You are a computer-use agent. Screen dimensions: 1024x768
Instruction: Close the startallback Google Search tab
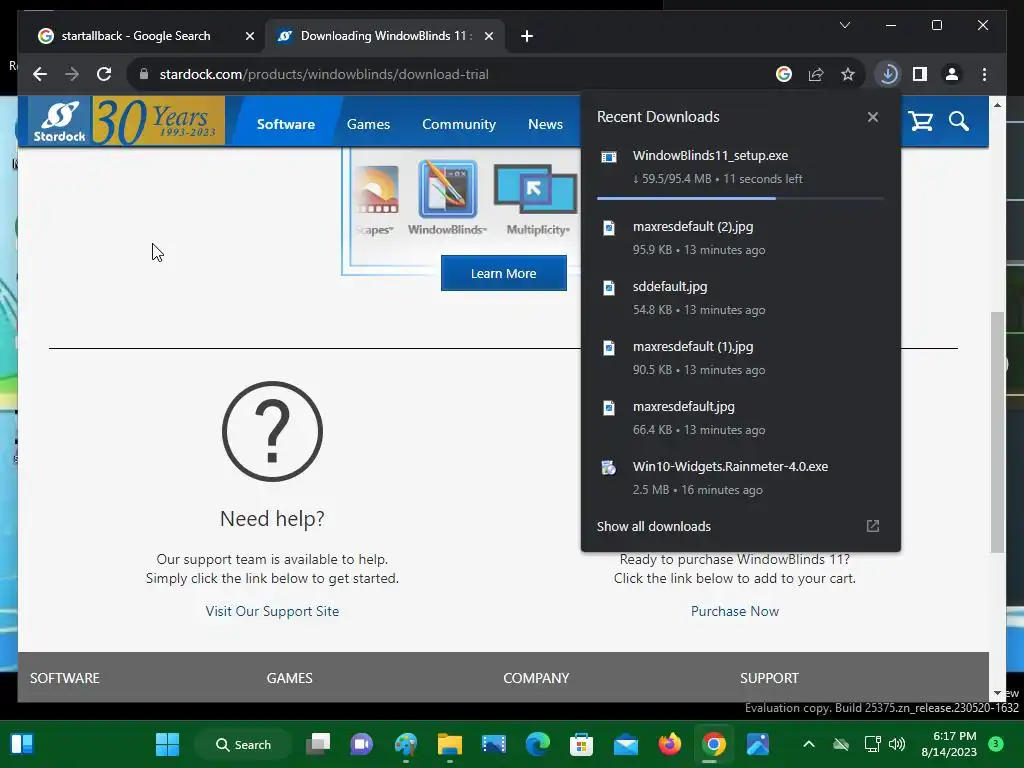click(x=249, y=36)
